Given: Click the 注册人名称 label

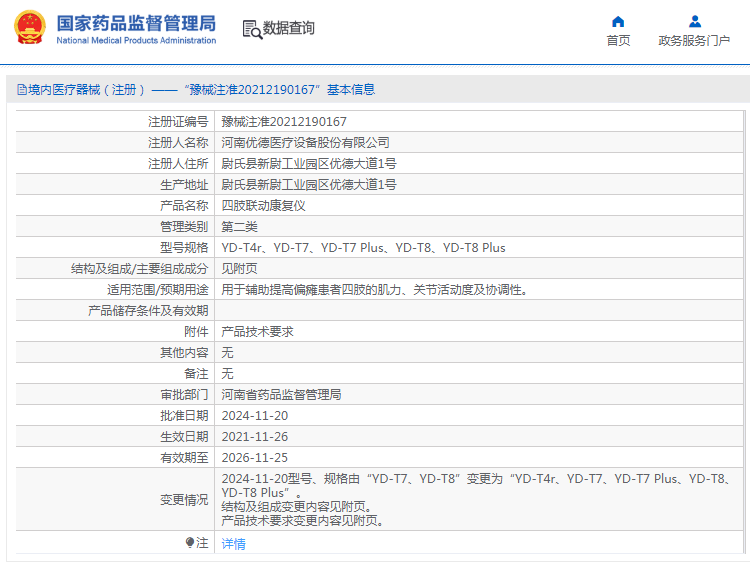Looking at the screenshot, I should point(178,143).
